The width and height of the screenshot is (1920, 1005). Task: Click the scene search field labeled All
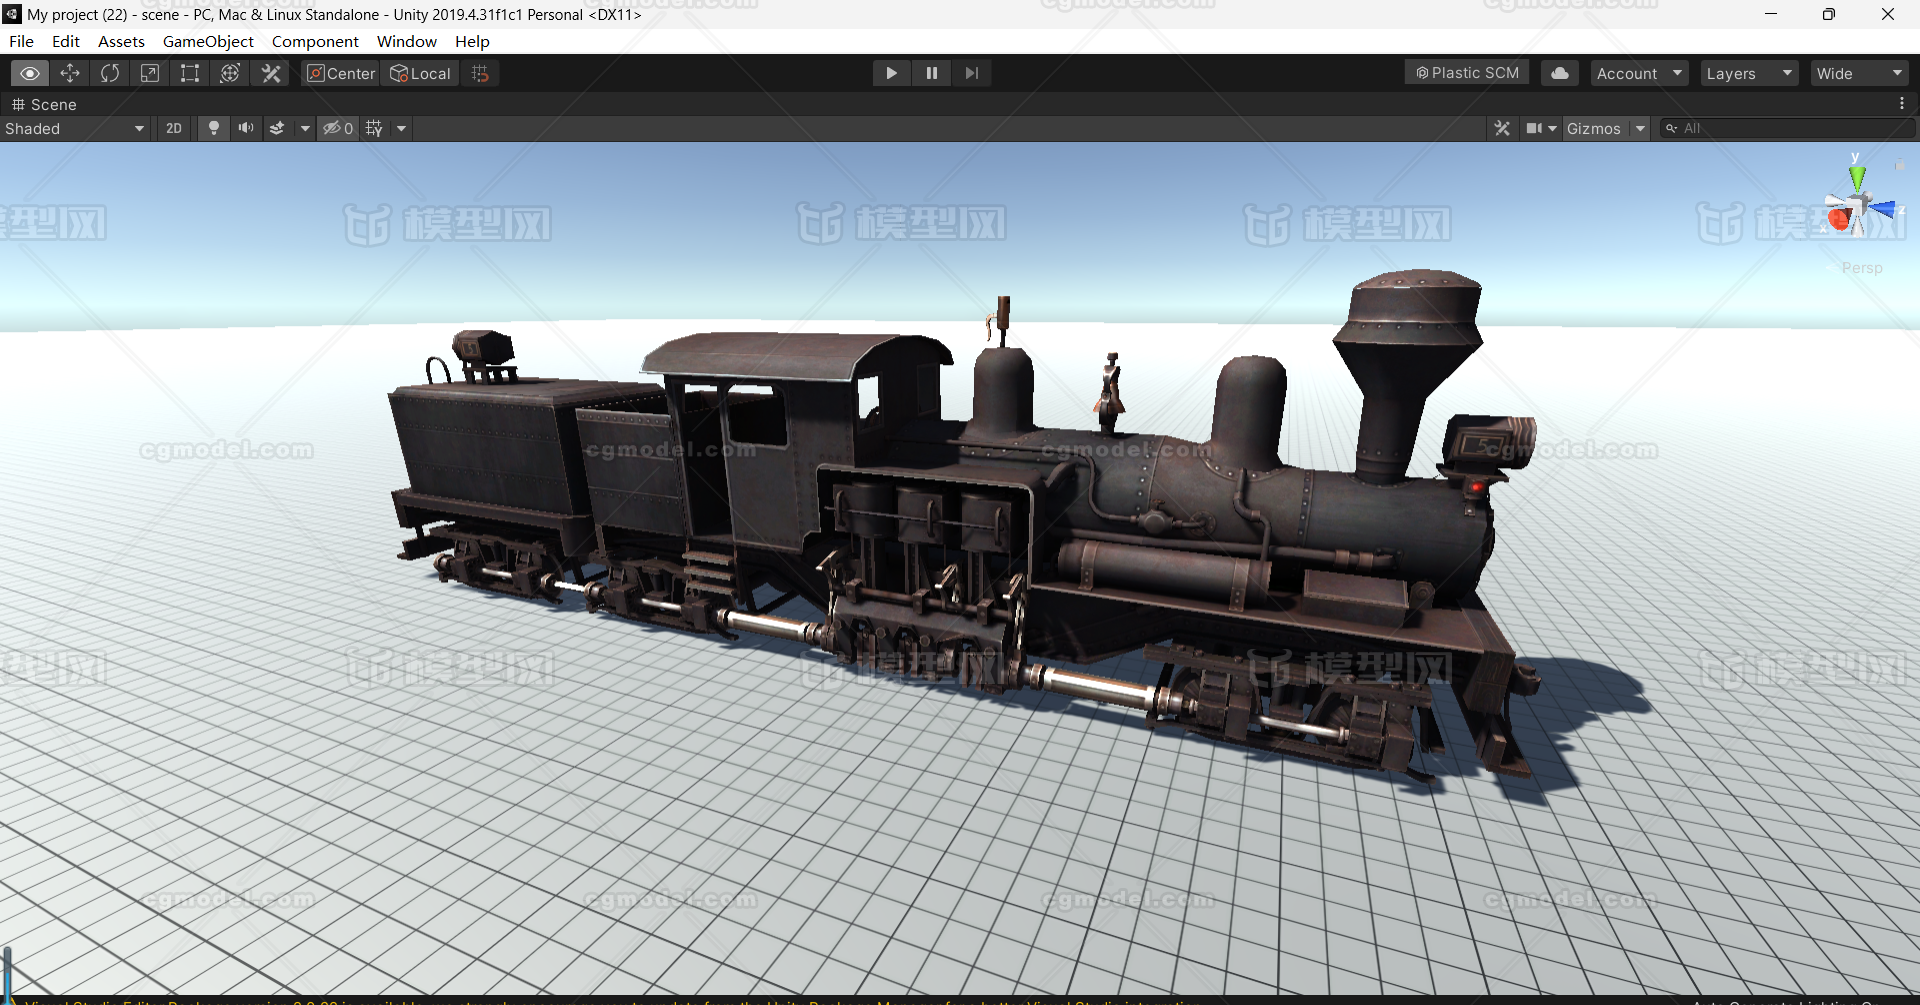[1790, 128]
